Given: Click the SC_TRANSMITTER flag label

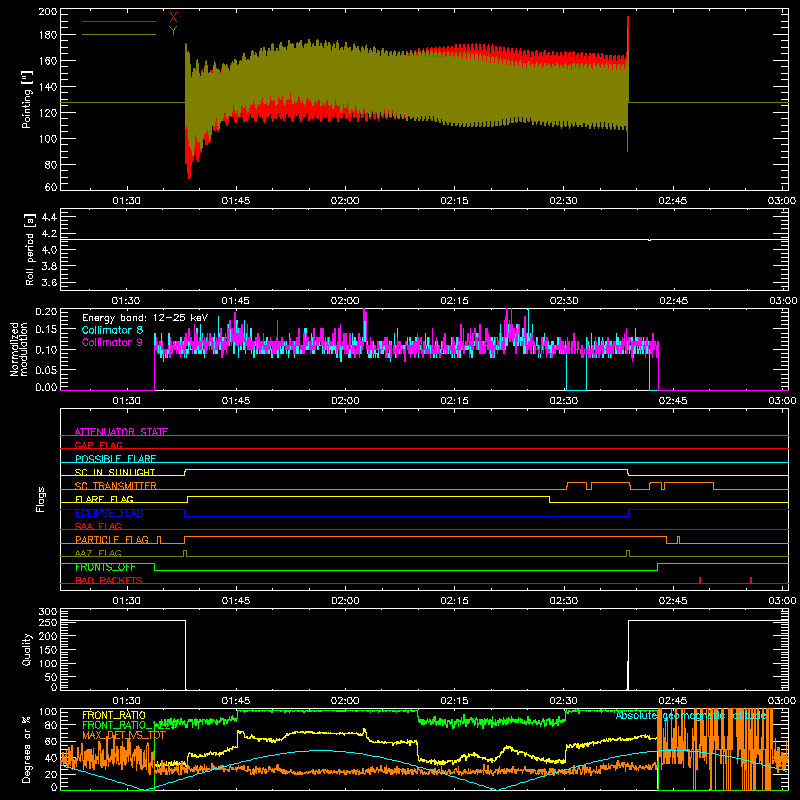Looking at the screenshot, I should (x=115, y=486).
